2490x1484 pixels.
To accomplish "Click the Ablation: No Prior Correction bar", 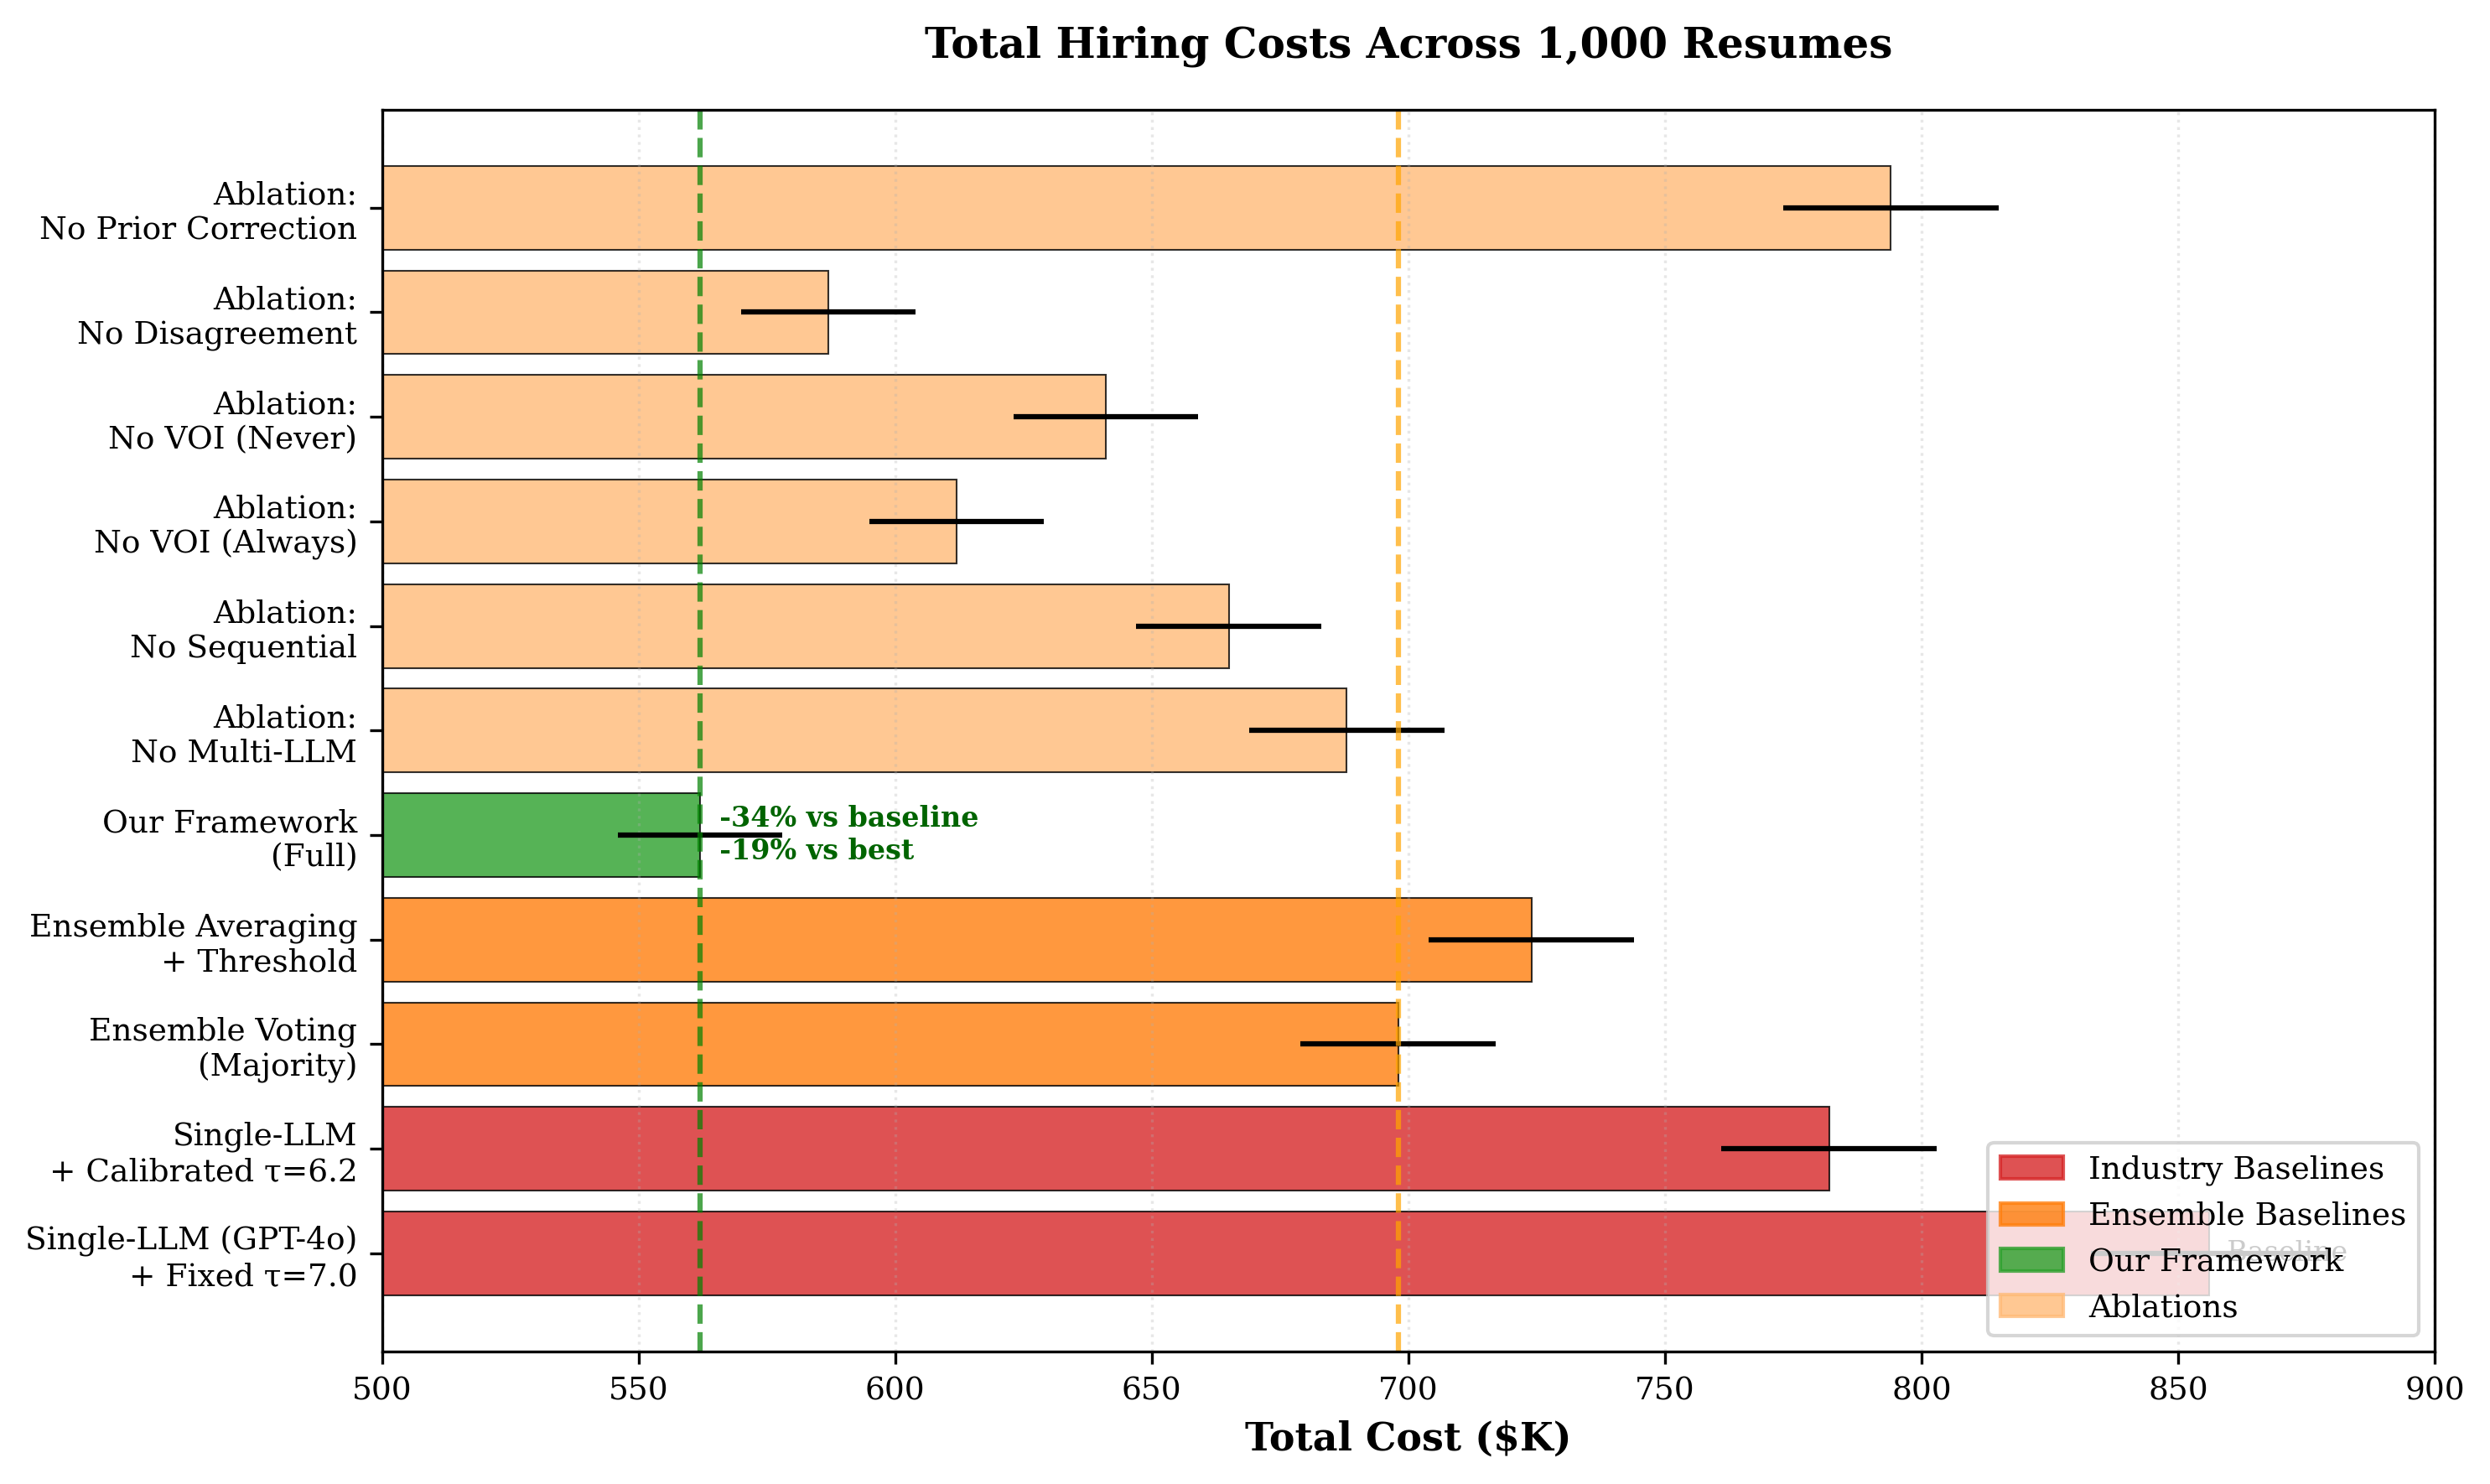I will 1100,208.
